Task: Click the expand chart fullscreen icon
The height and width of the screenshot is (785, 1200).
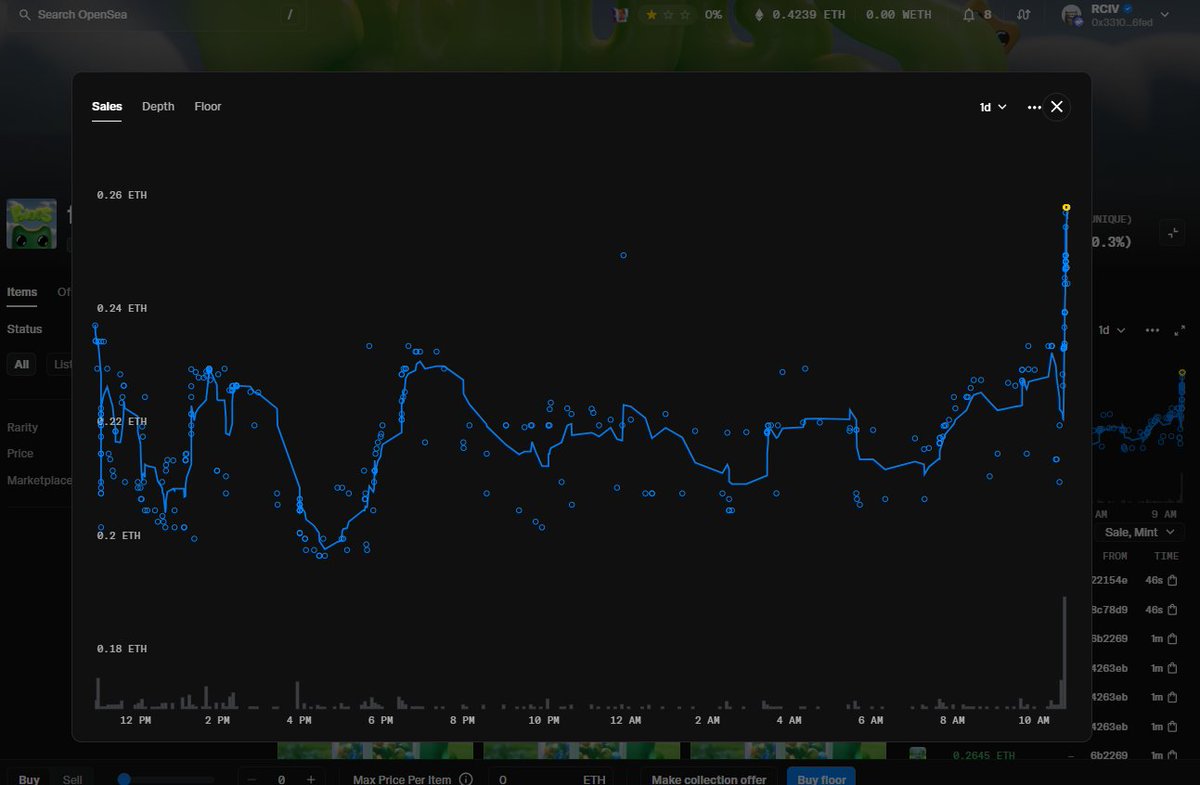Action: [1179, 330]
